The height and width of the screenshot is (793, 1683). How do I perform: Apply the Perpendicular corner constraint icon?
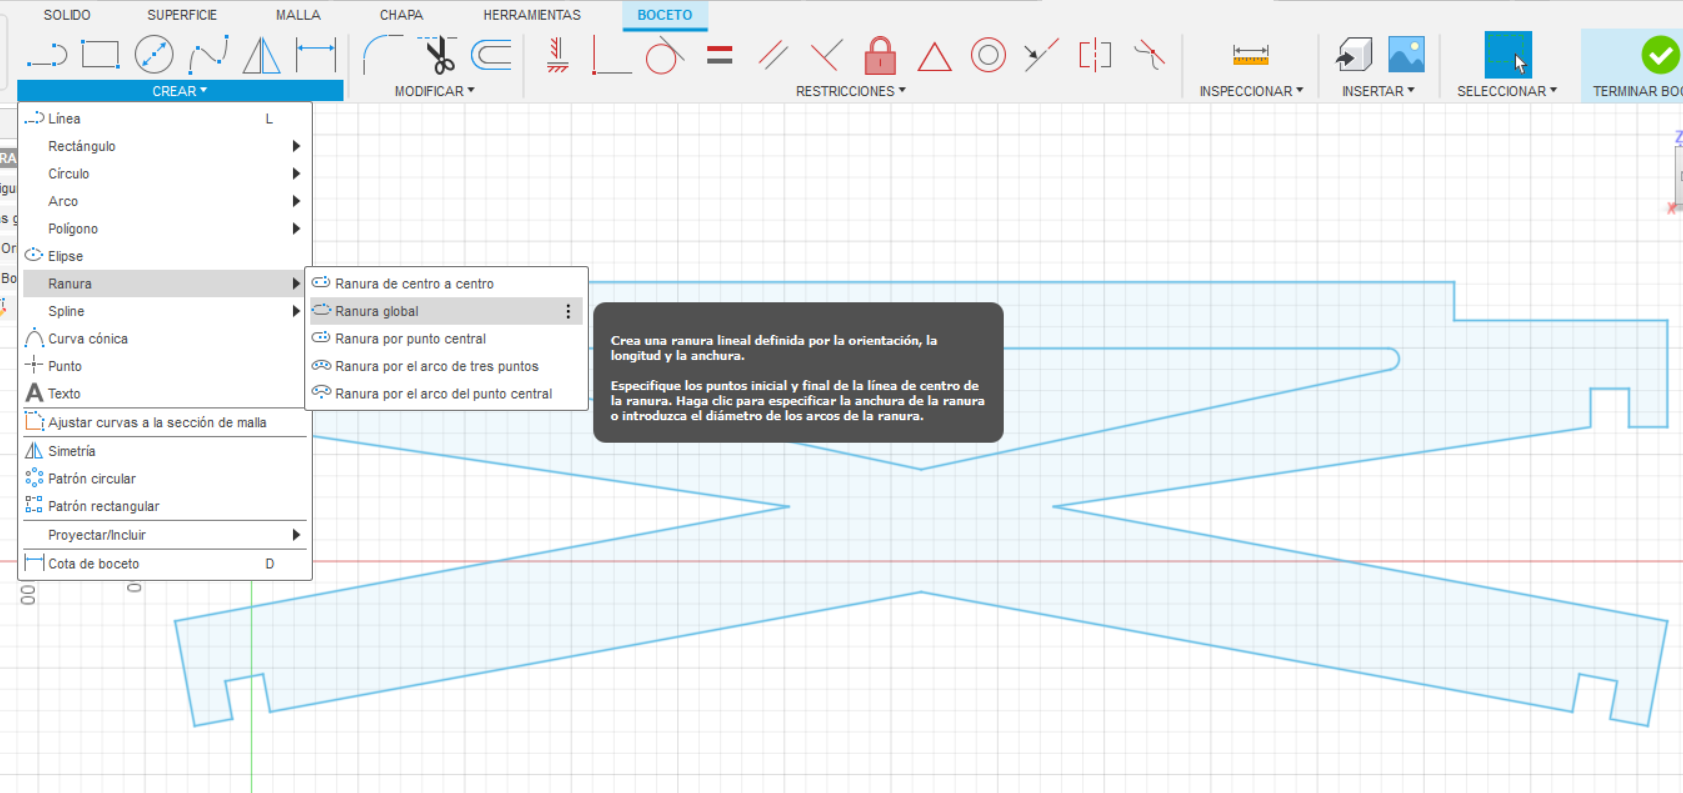[611, 55]
